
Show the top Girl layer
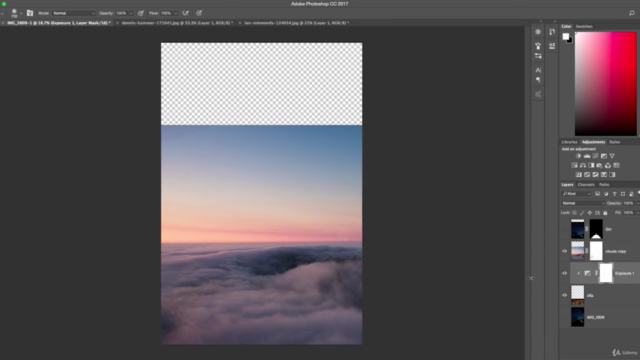coord(565,229)
